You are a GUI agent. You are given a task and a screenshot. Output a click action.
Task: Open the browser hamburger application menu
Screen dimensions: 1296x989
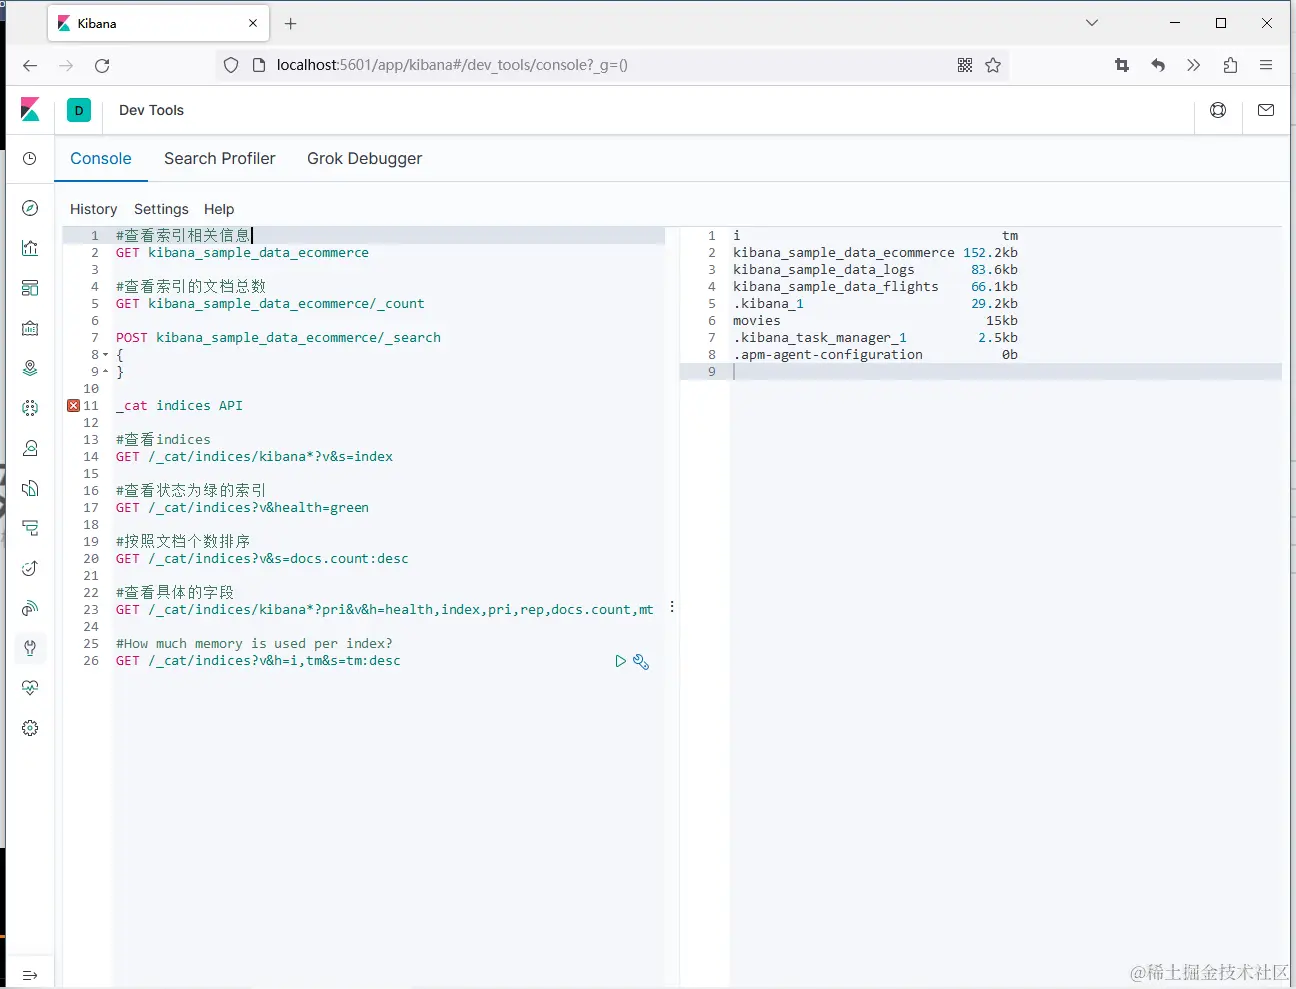coord(1266,65)
